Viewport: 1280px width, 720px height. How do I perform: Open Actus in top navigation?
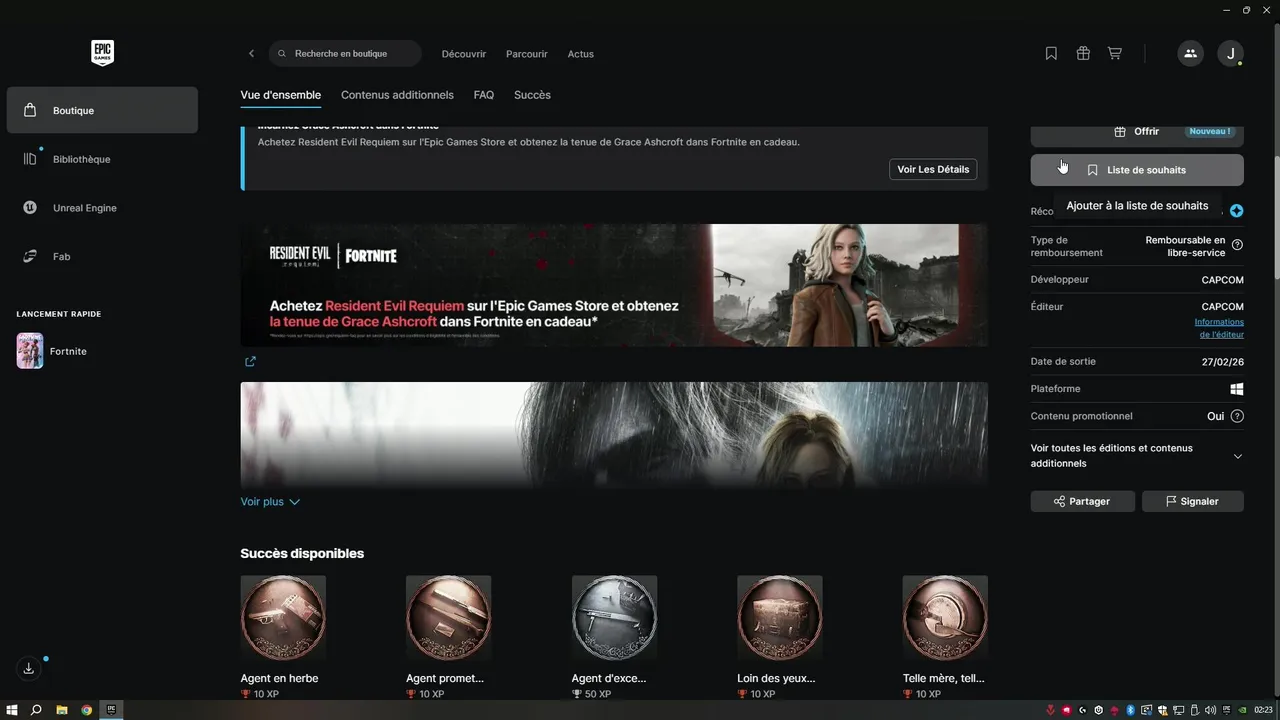coord(581,54)
